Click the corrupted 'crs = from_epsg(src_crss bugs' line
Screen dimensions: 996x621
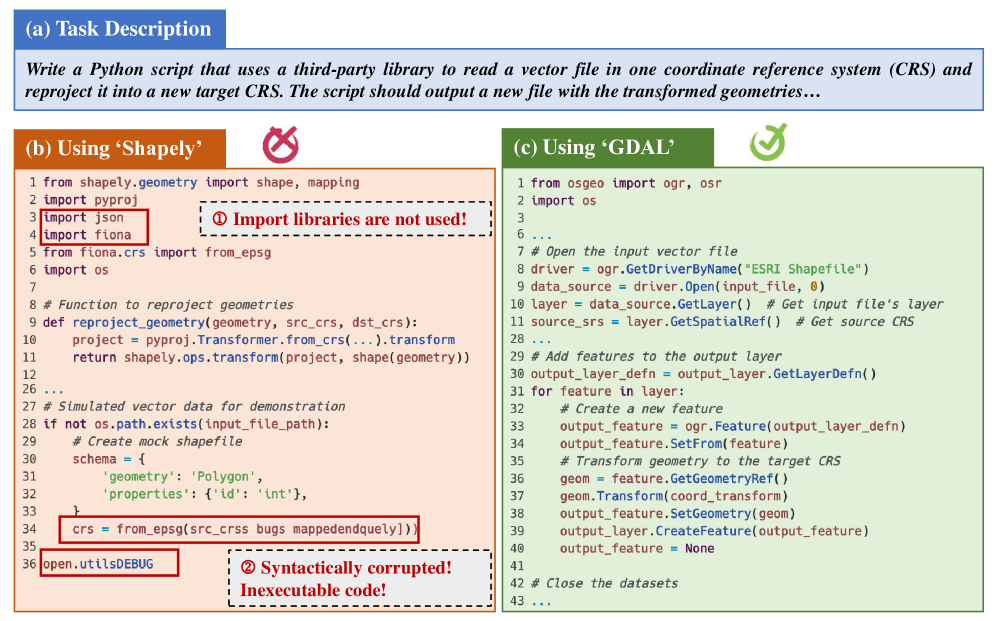pyautogui.click(x=245, y=529)
